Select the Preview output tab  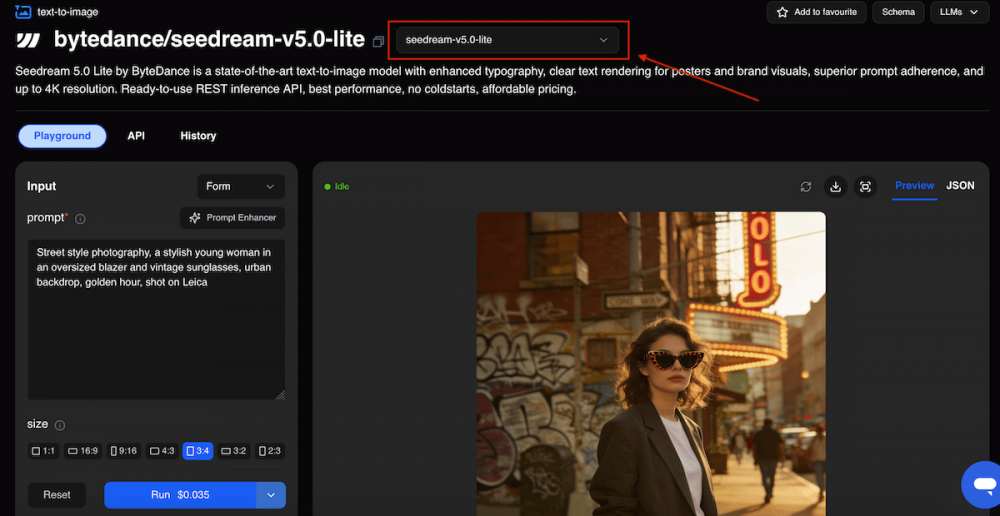point(915,186)
